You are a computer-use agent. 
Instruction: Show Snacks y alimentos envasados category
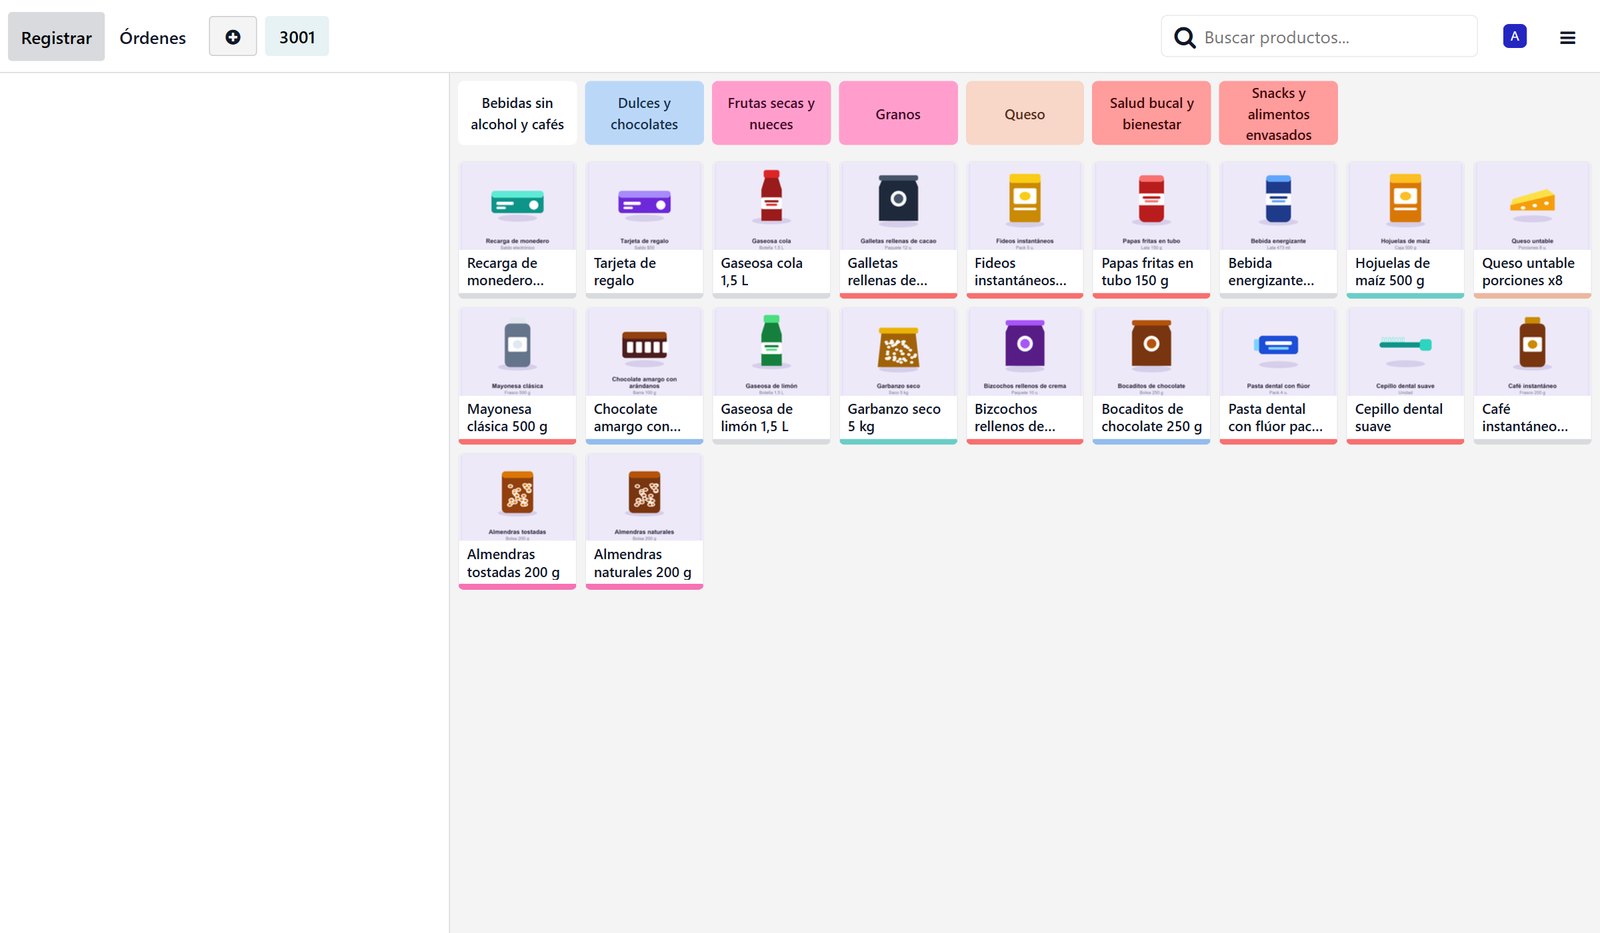1278,113
